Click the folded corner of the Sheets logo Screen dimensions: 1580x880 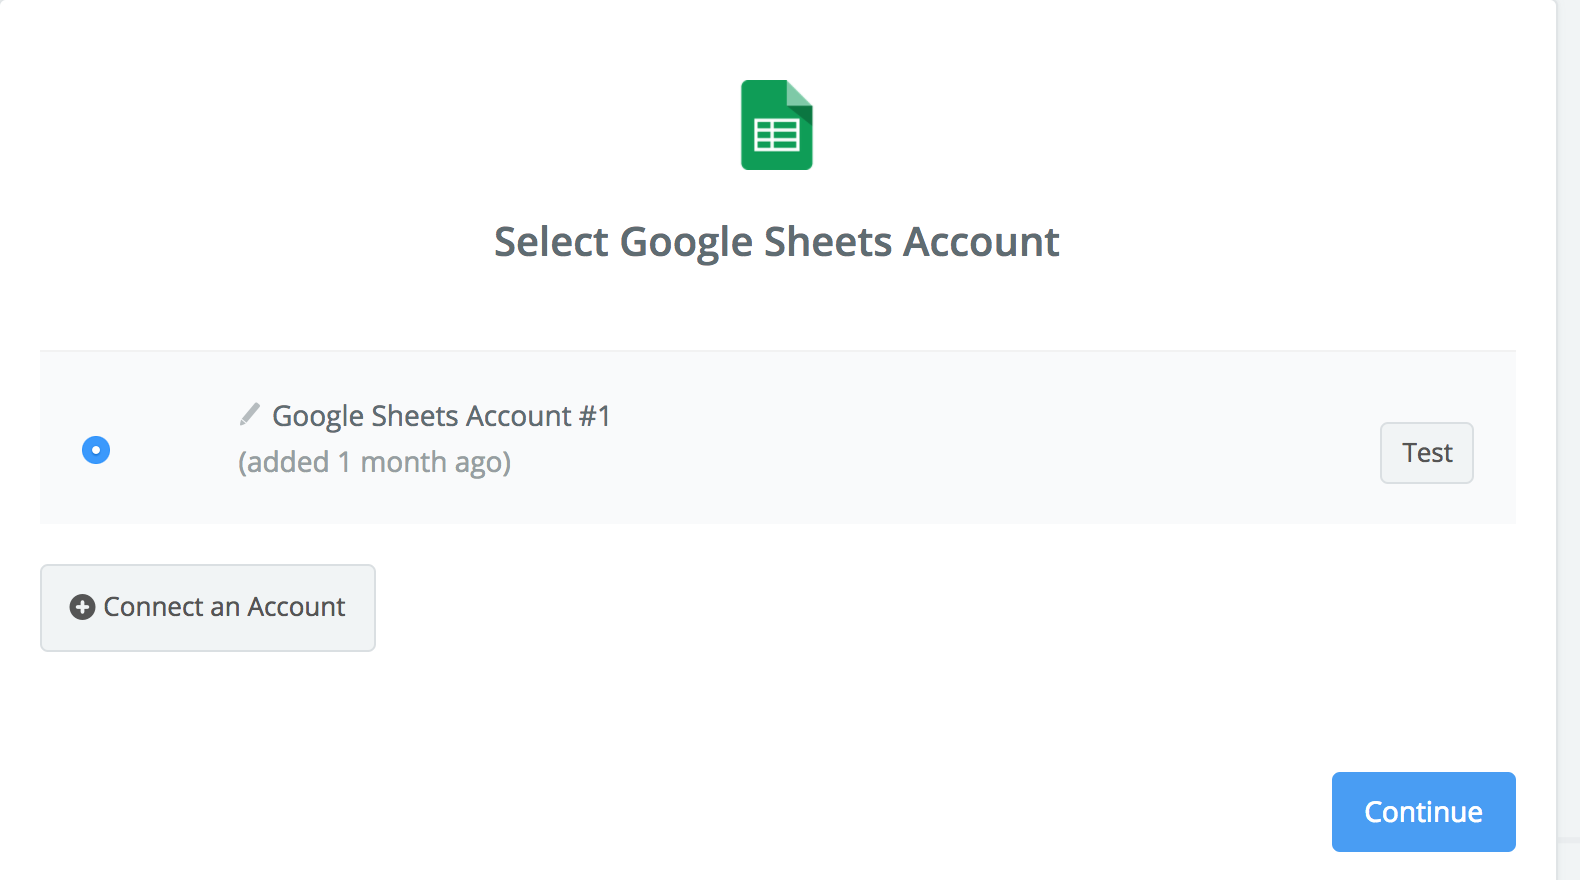point(799,93)
